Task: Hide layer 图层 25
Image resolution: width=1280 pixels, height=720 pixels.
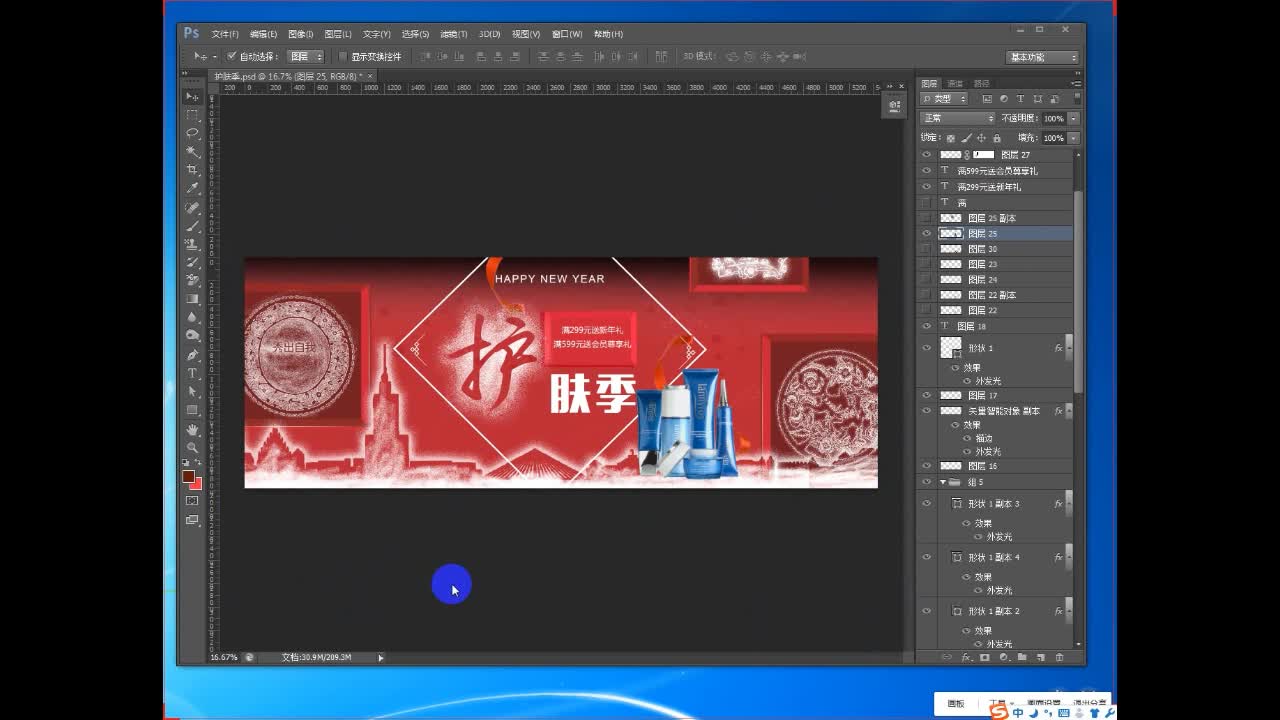Action: click(926, 233)
